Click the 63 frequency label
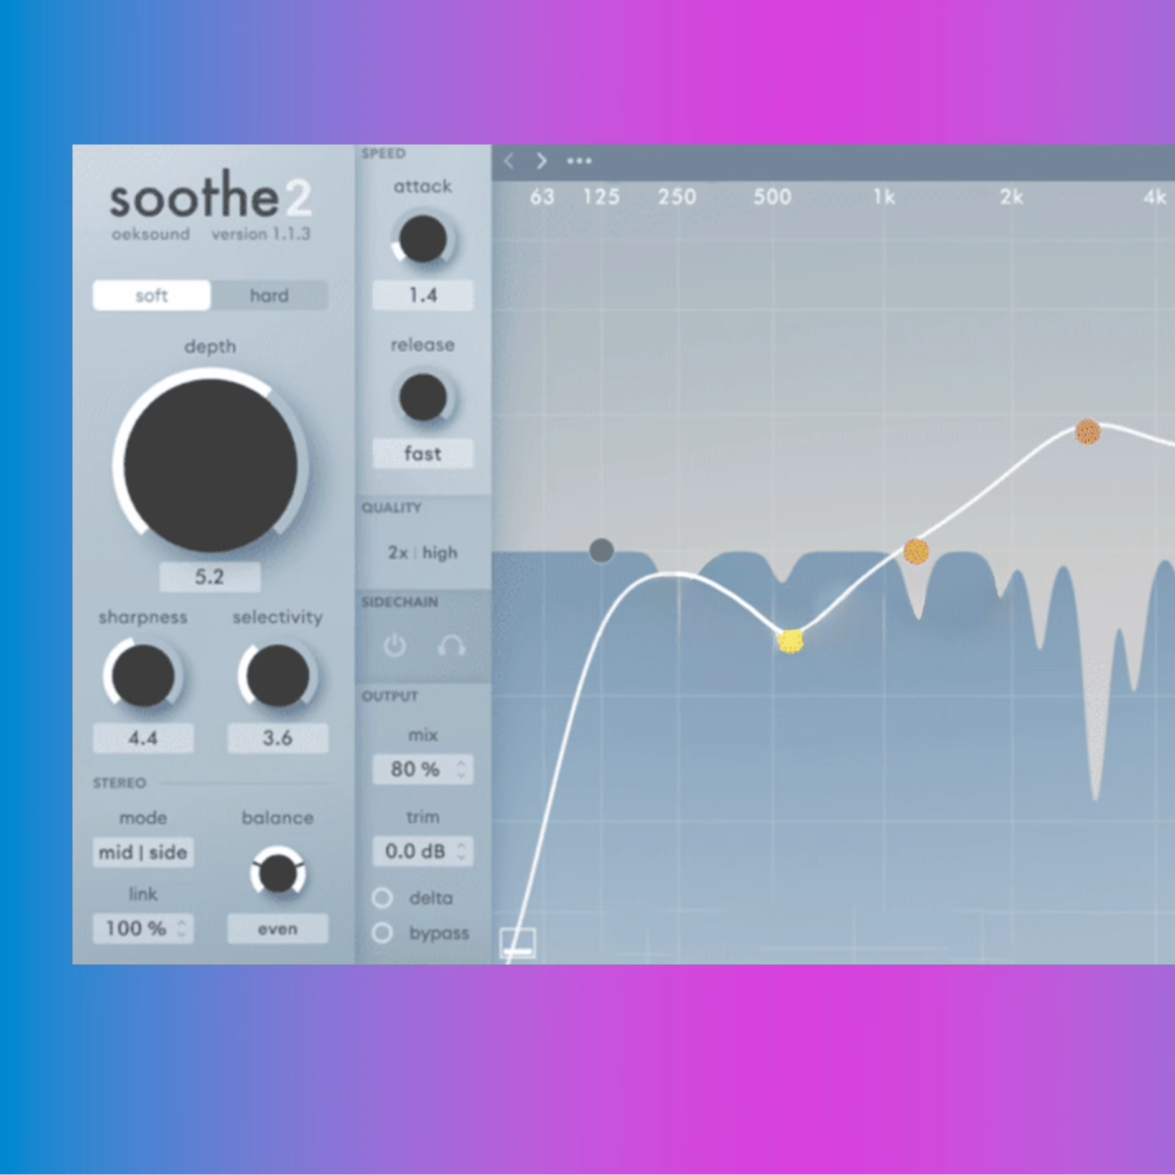 tap(543, 197)
